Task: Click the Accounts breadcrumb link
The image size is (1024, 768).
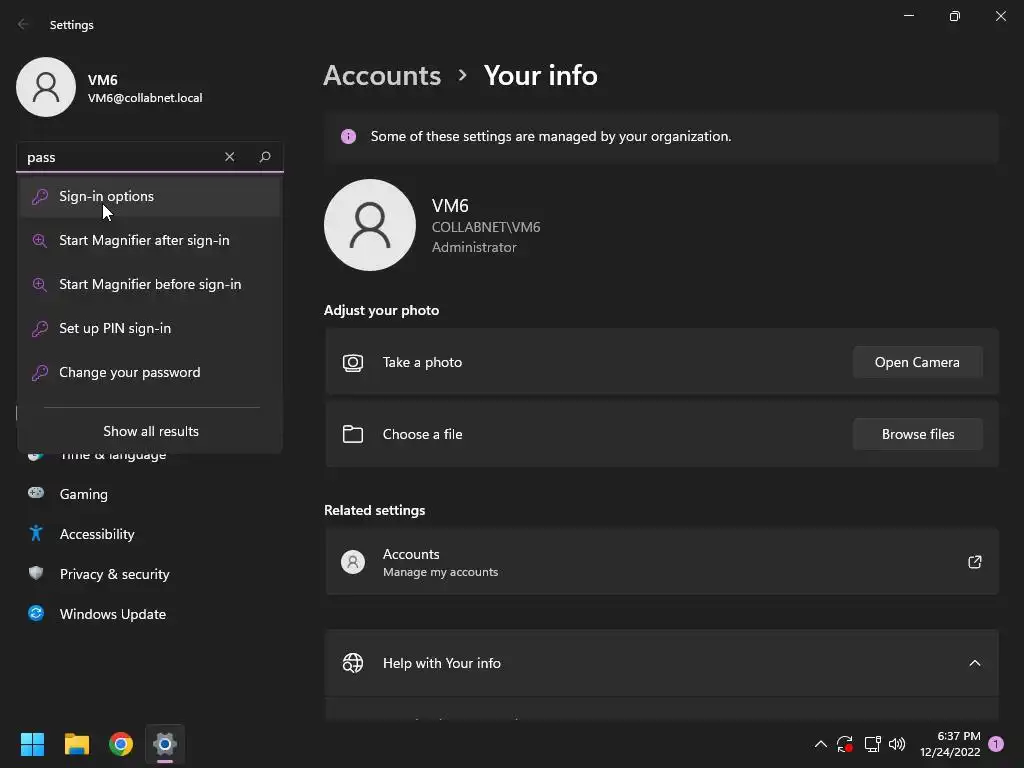Action: click(382, 75)
